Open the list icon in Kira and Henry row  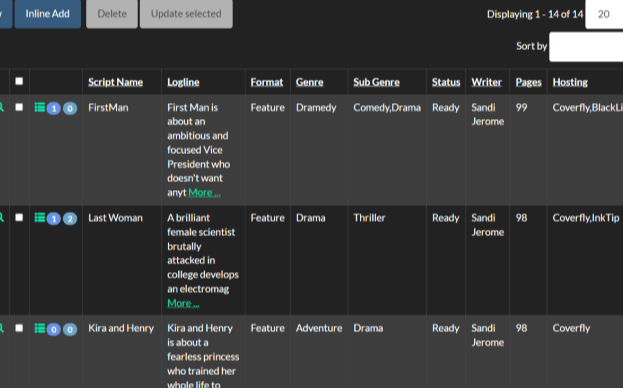39,328
